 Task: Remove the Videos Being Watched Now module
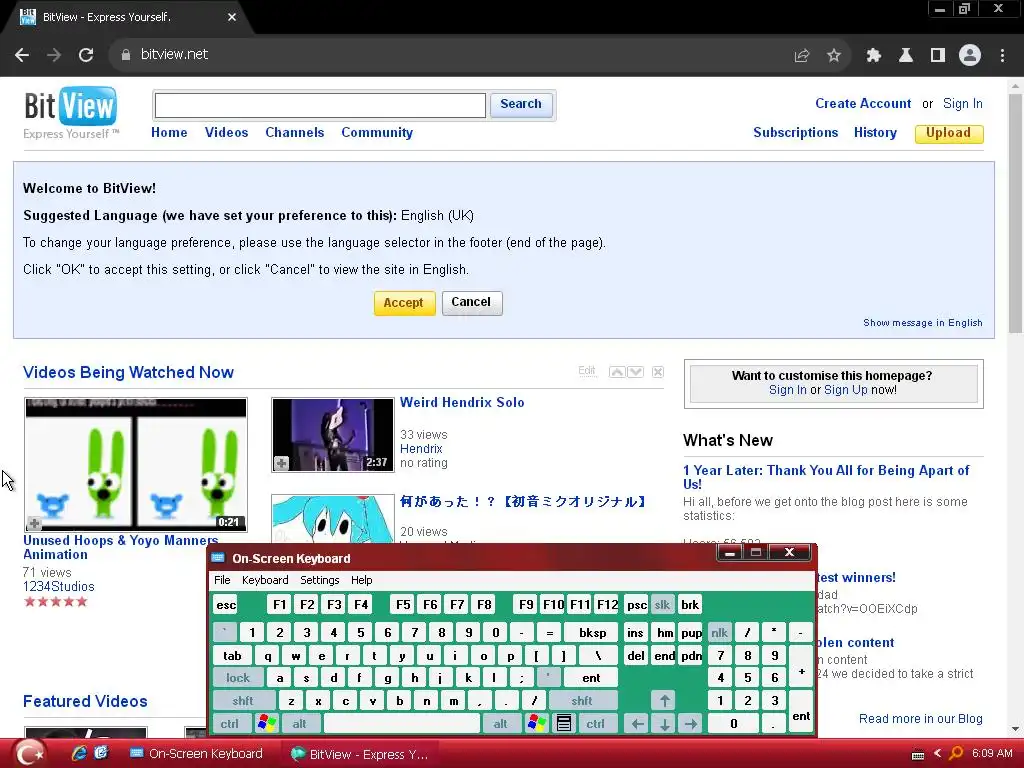click(658, 372)
